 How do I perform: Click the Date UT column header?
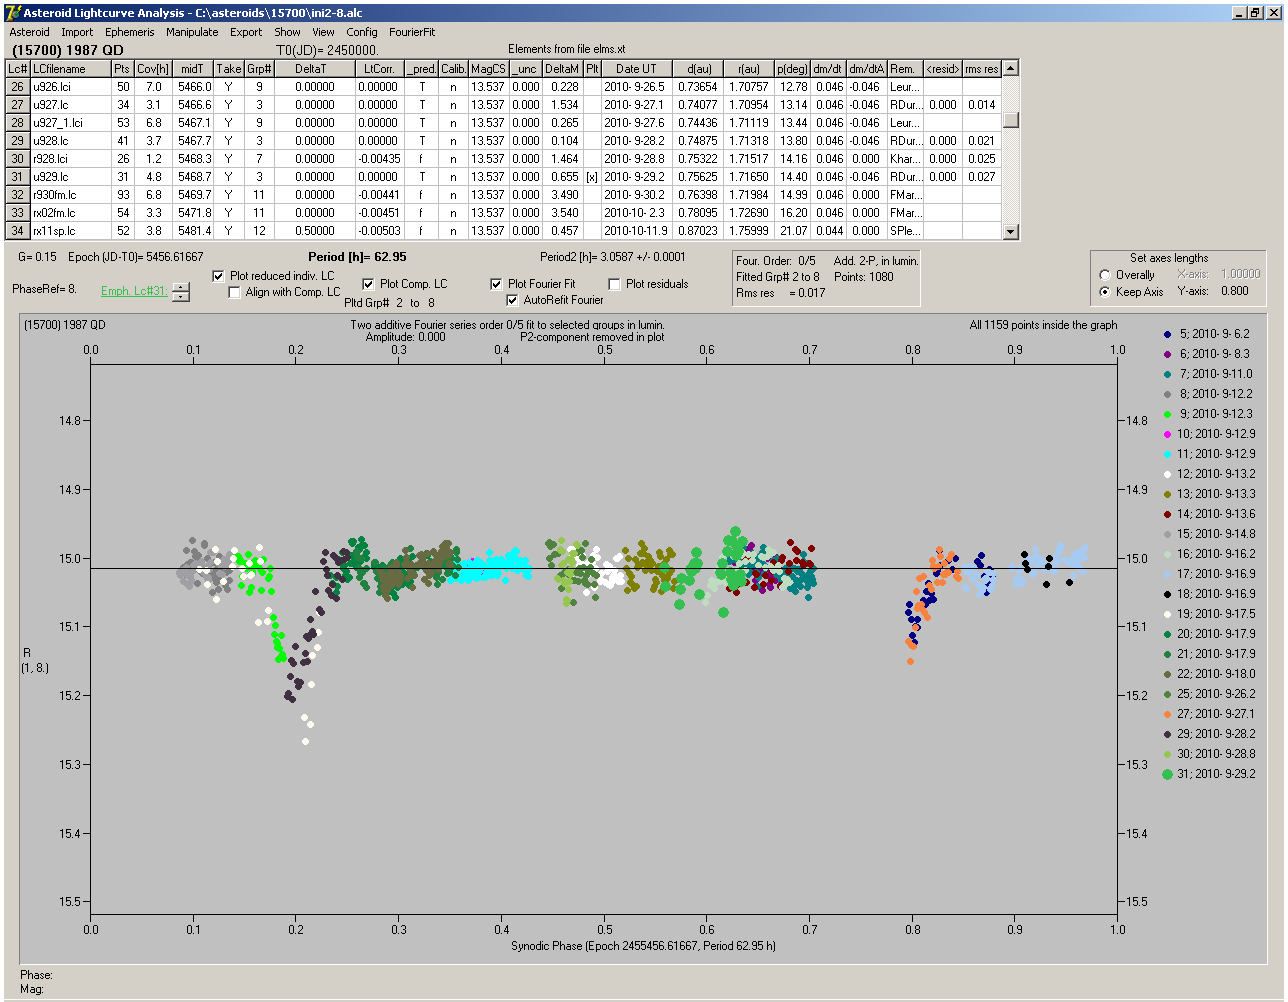pos(636,69)
